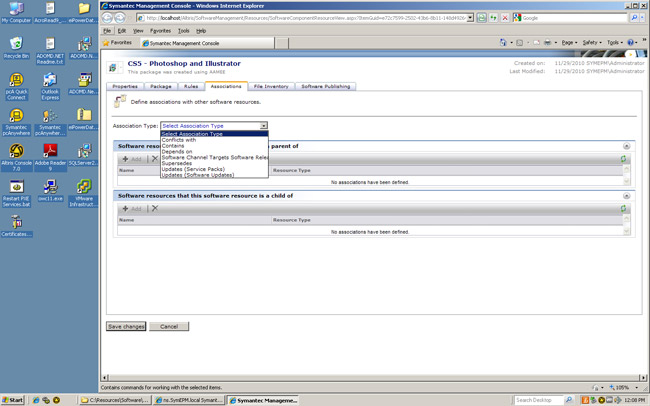Click the Add button in child-of section
This screenshot has width=650, height=406.
pyautogui.click(x=132, y=209)
